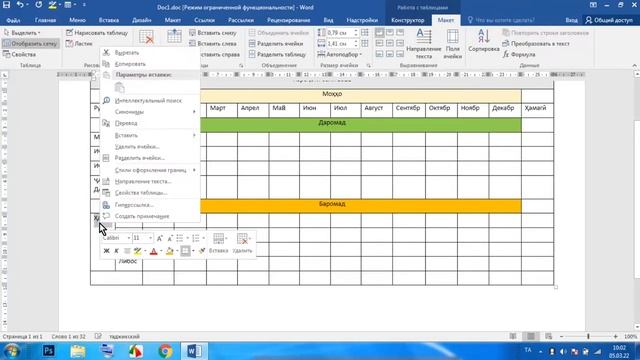640x360 pixels.
Task: Click Разделить ячейки in the ribbon
Action: [x=276, y=43]
